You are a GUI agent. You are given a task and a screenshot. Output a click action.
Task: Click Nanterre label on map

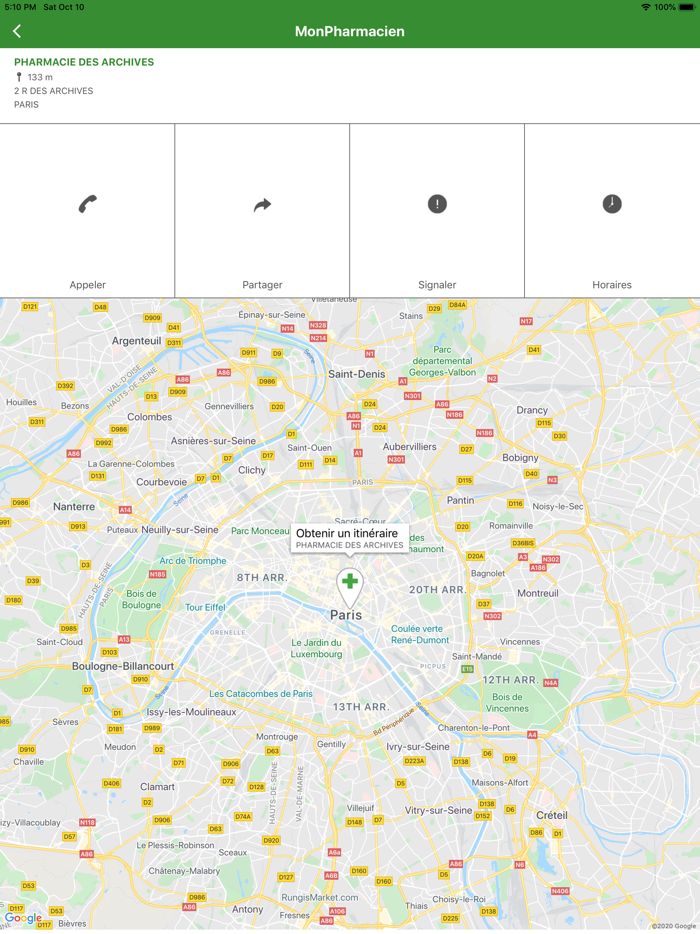(74, 506)
